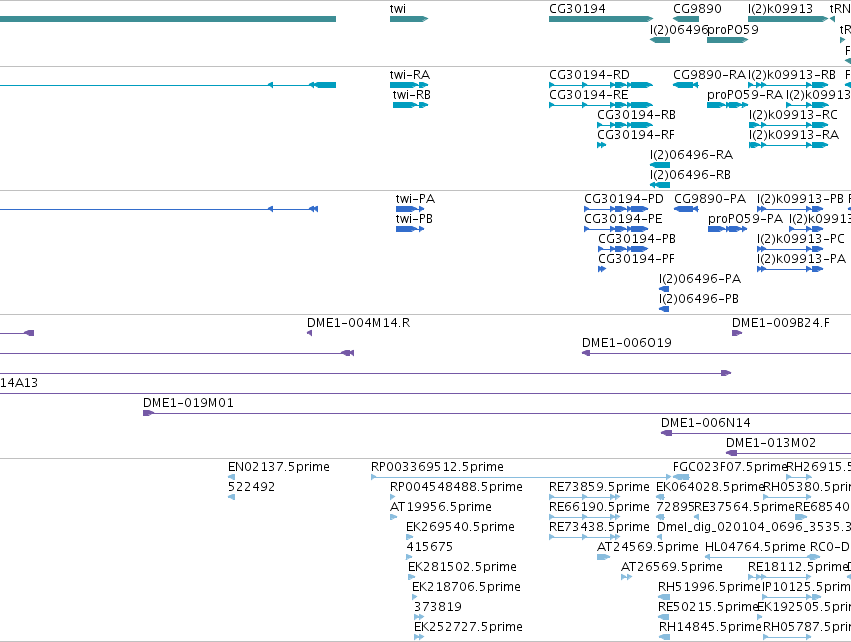The image size is (851, 642).
Task: Select EST feature 373819
Action: [x=418, y=617]
